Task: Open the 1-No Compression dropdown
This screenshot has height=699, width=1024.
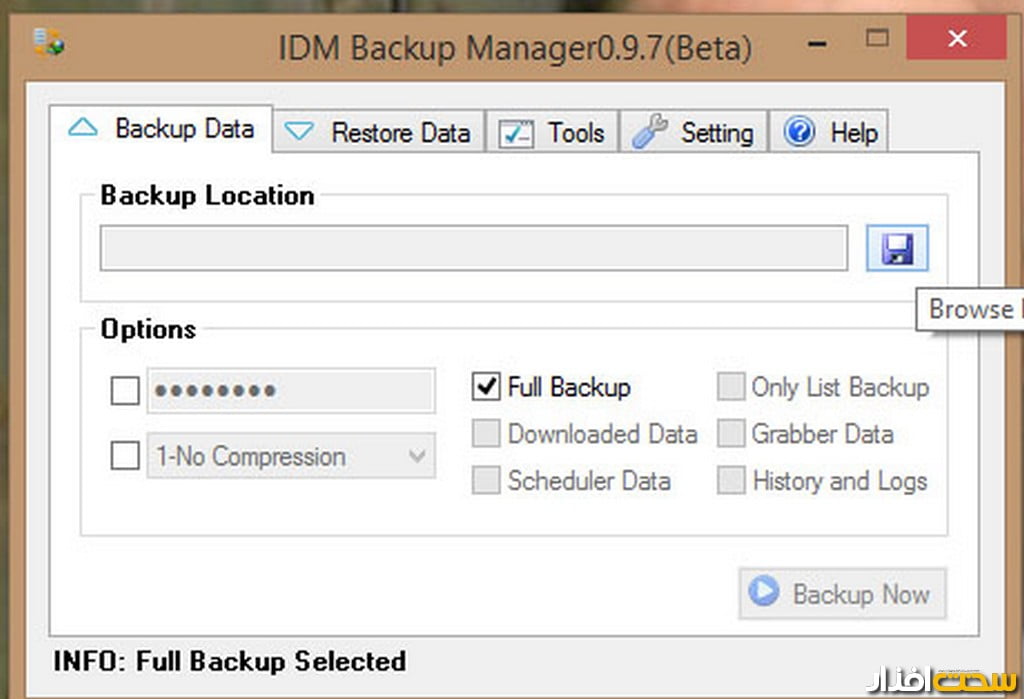Action: tap(291, 456)
